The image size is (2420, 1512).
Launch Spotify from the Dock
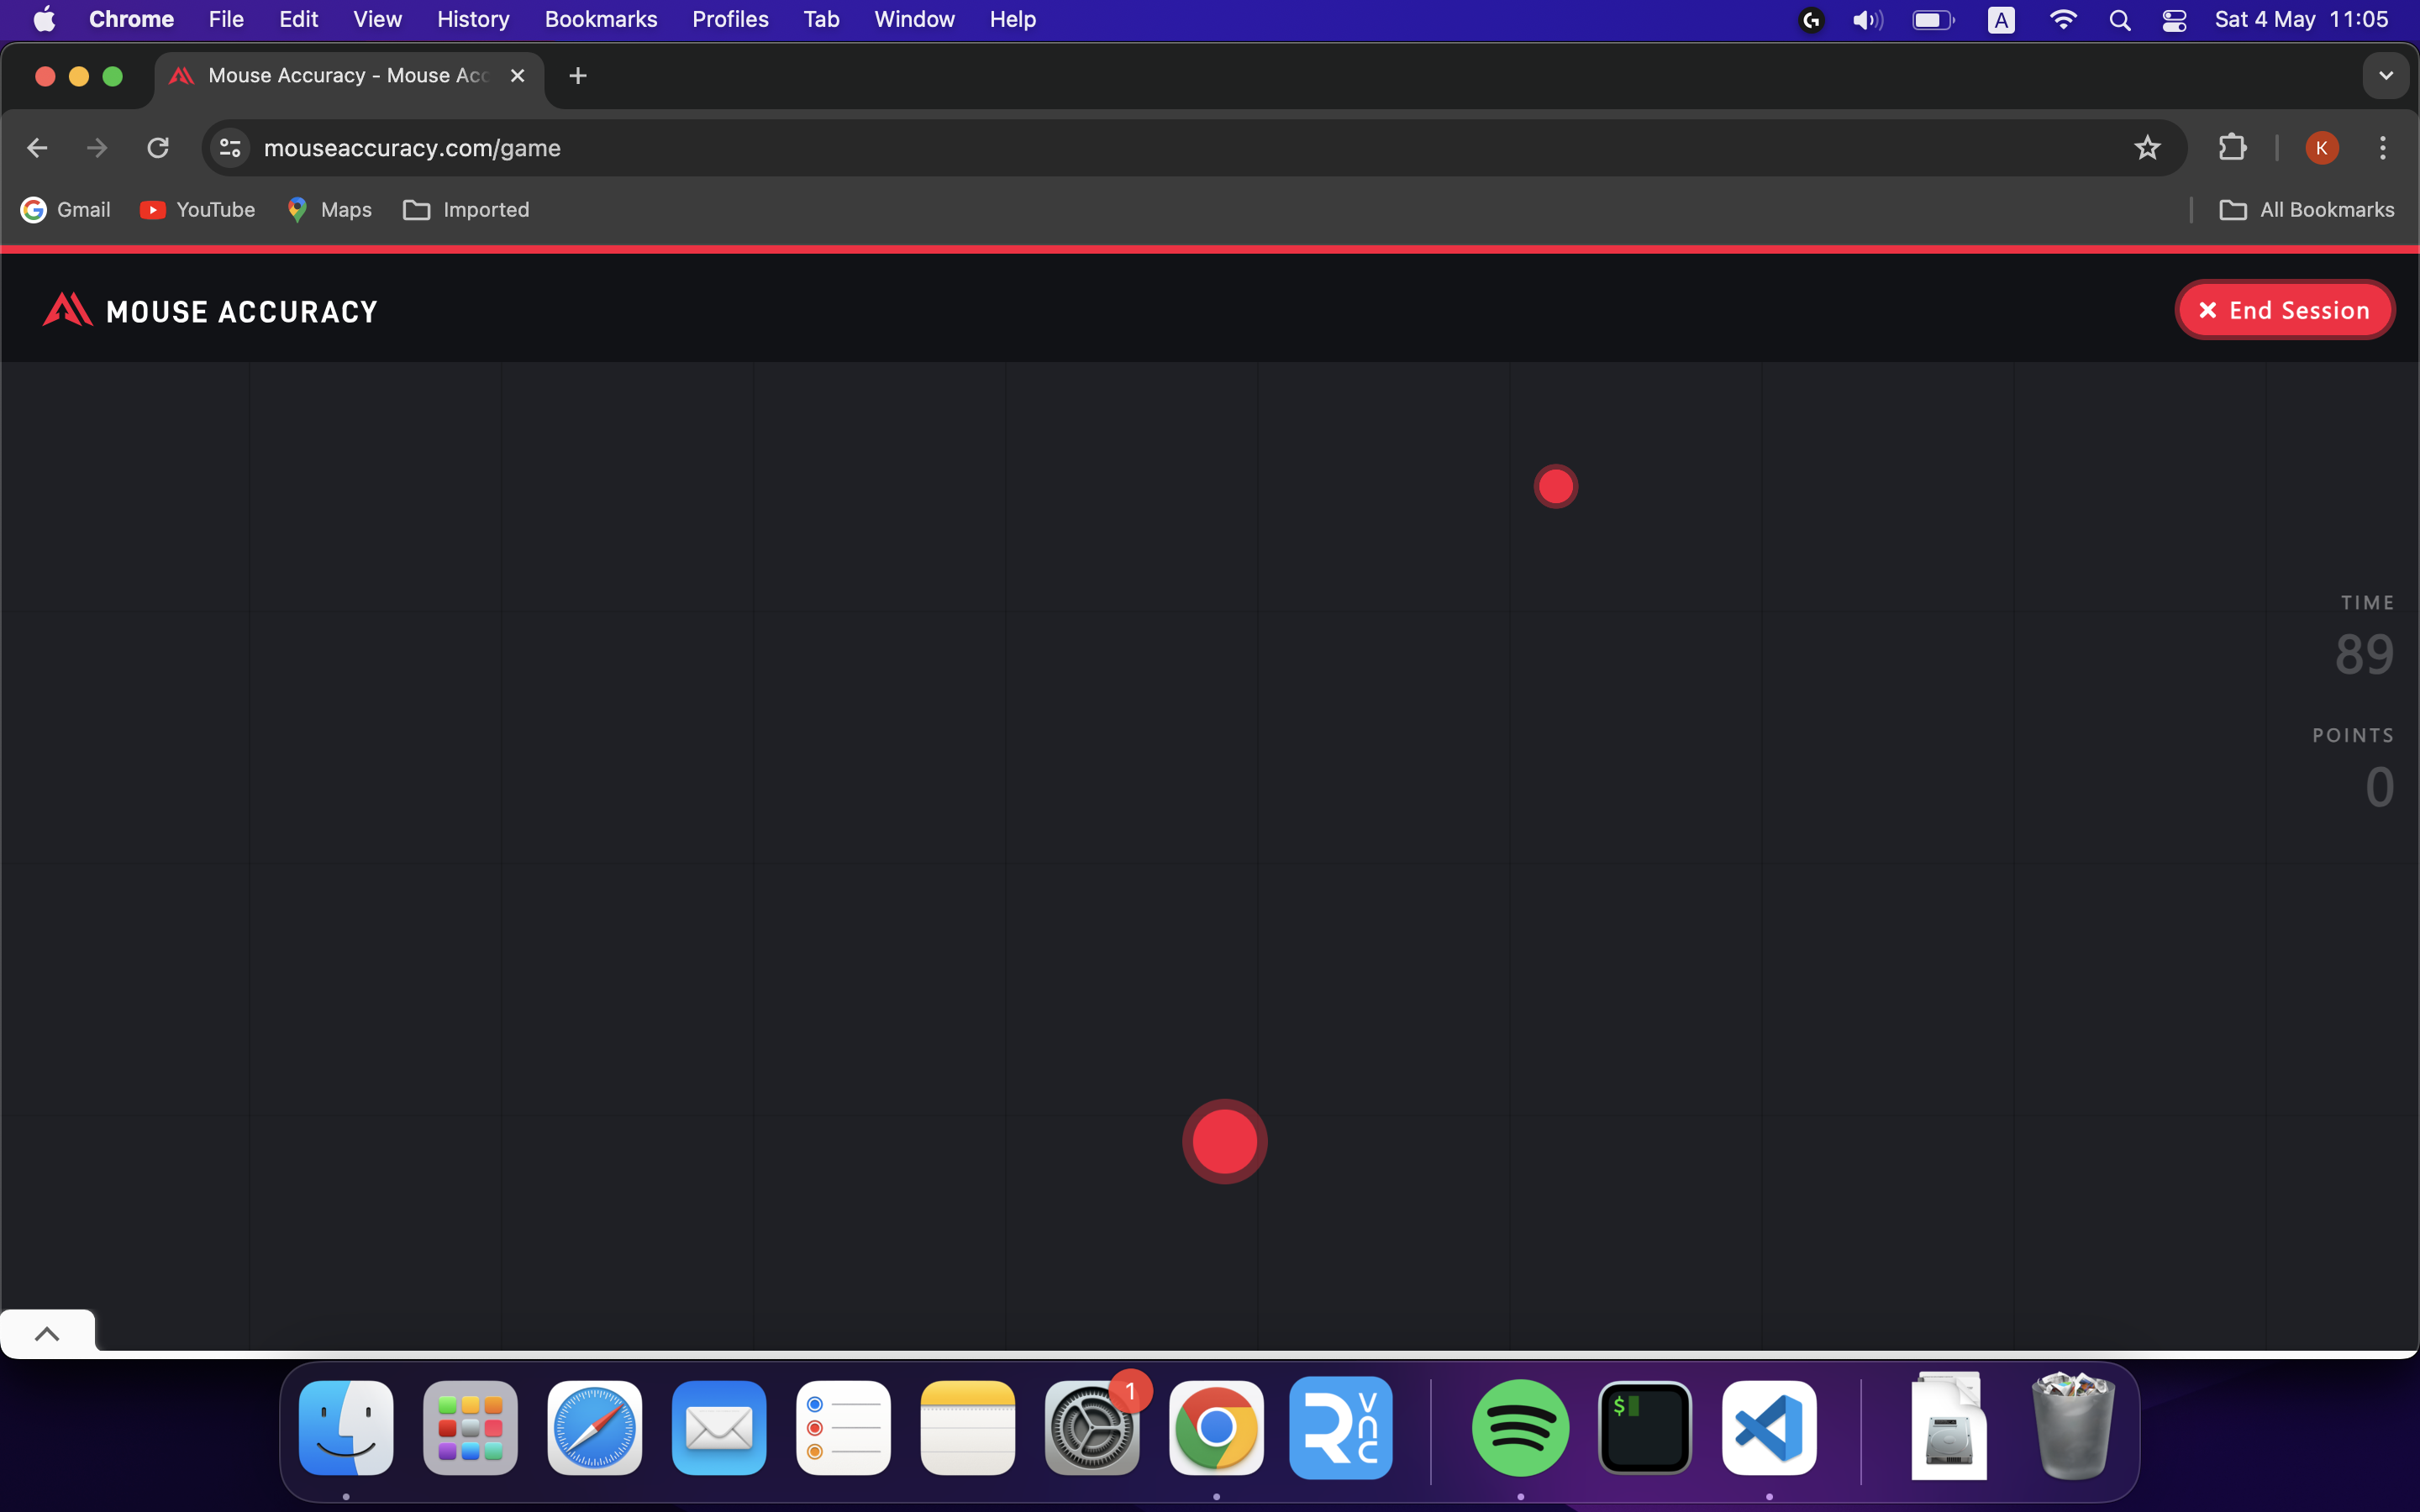(1518, 1427)
